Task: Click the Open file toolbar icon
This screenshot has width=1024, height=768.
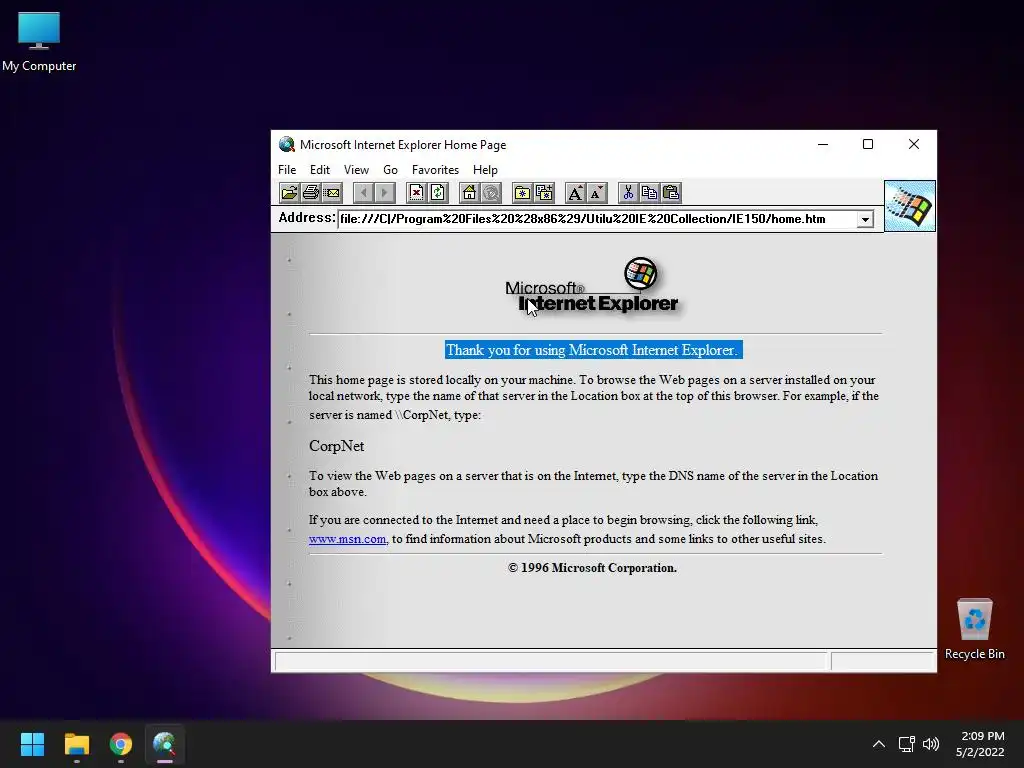Action: point(289,193)
